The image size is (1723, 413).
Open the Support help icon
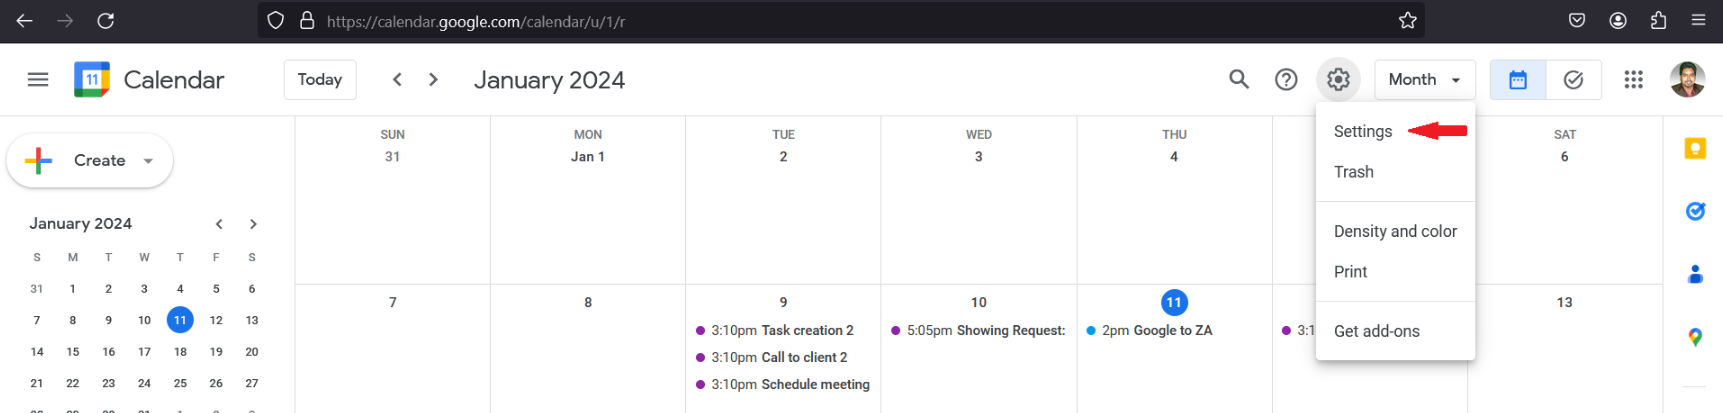pos(1286,80)
